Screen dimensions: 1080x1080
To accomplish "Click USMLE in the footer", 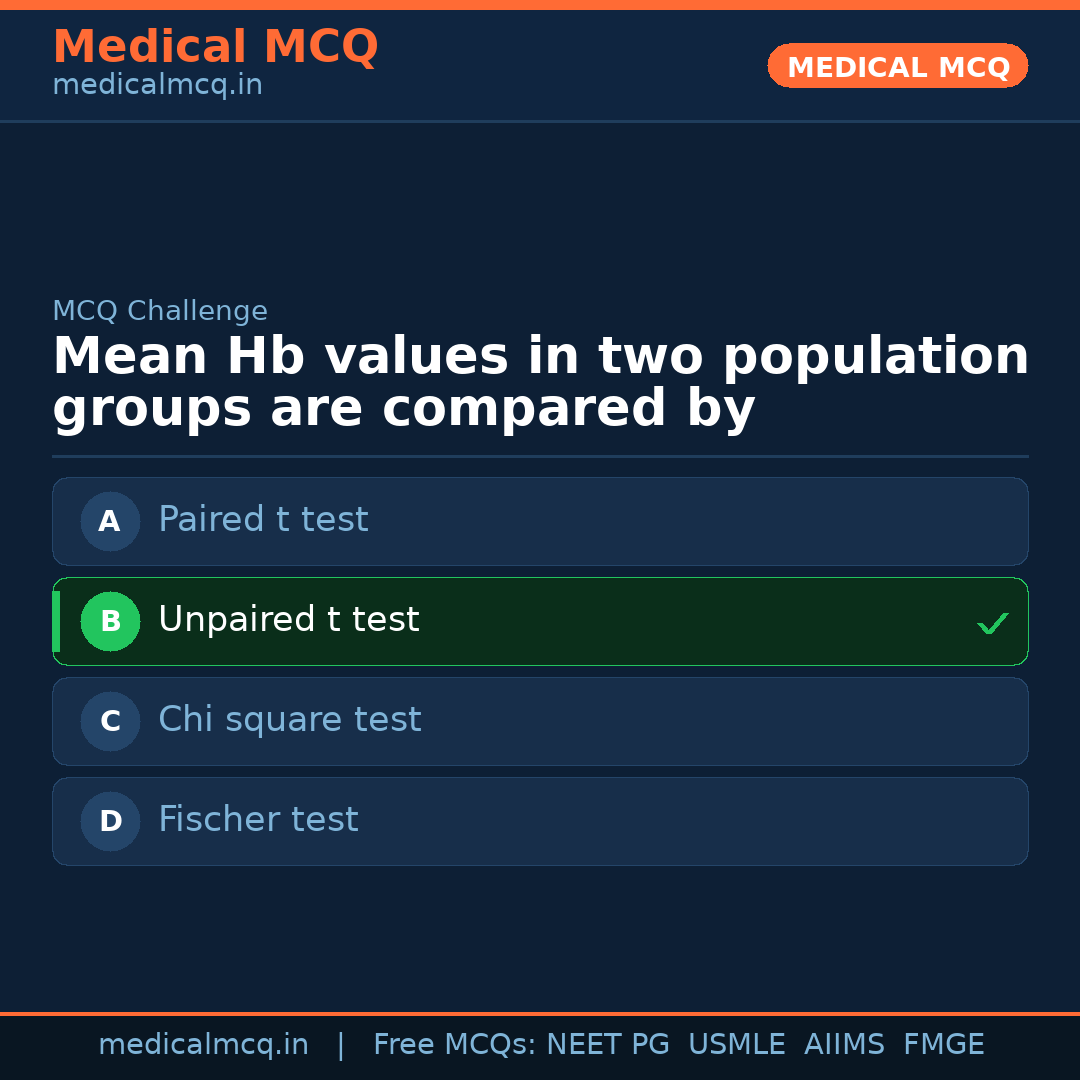I will tap(736, 1045).
